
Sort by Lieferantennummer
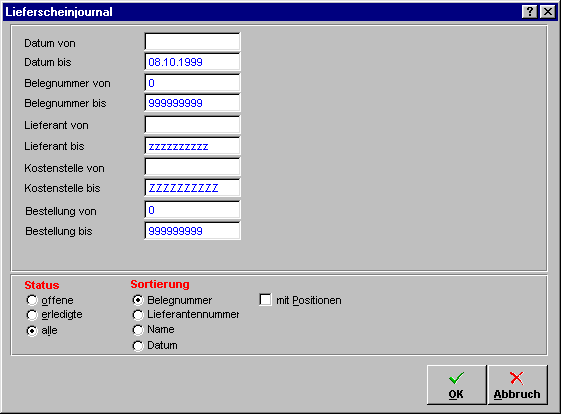(138, 315)
